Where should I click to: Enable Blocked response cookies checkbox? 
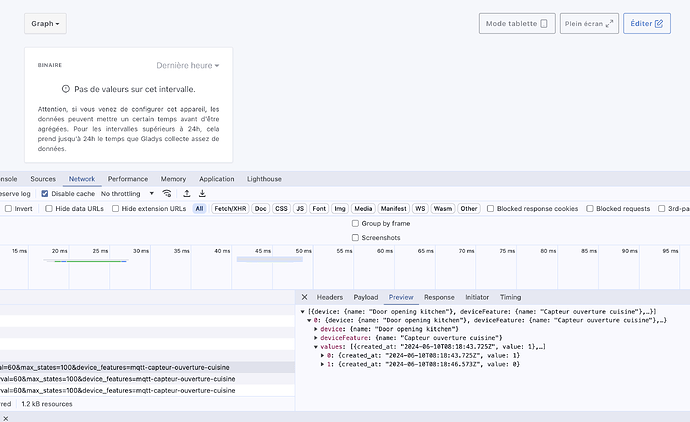click(490, 209)
